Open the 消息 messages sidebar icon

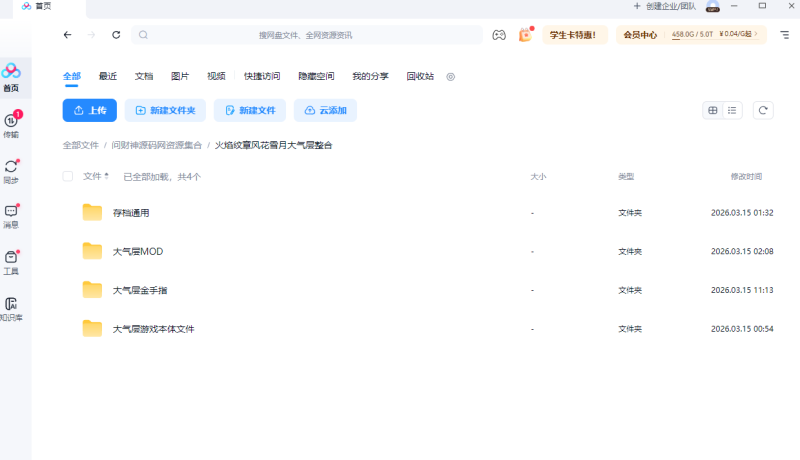[x=11, y=216]
